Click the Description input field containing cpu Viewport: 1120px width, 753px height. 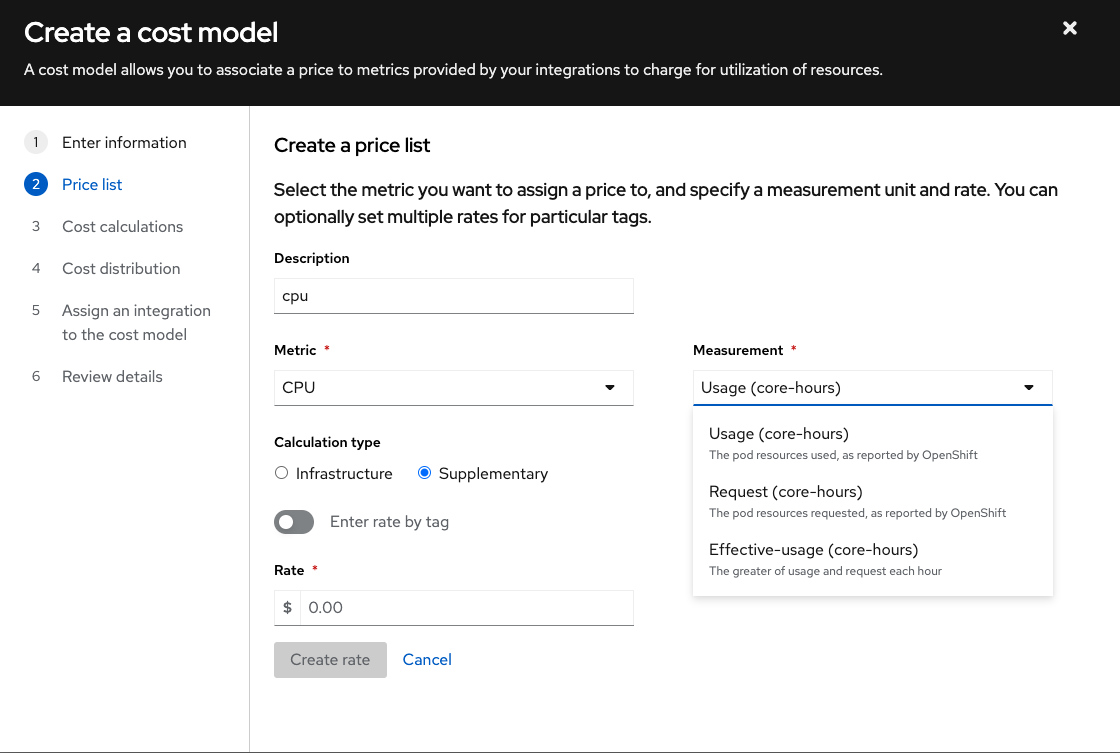click(454, 296)
